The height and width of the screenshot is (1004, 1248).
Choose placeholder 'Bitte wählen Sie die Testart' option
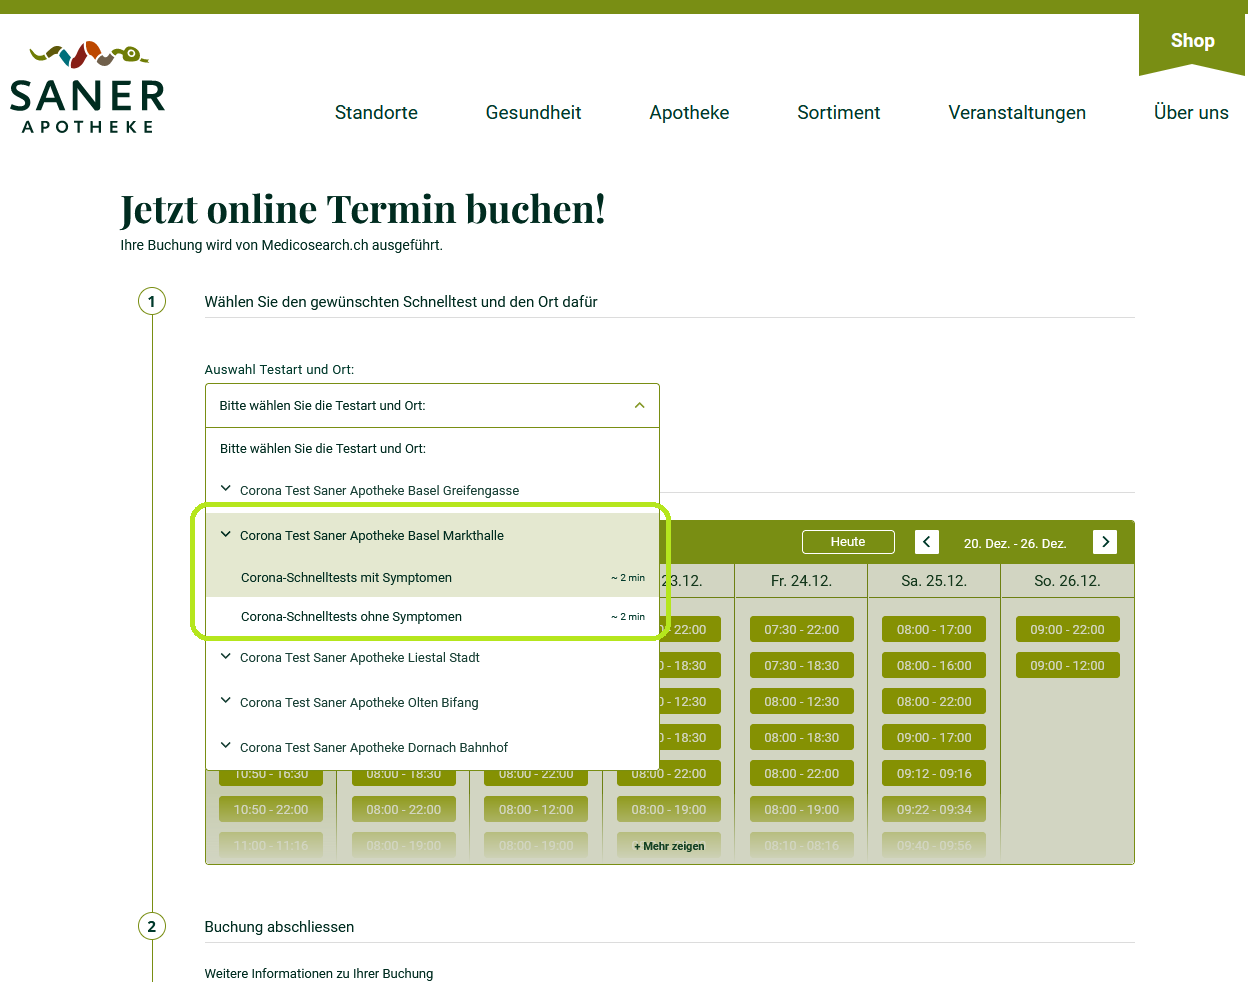(x=432, y=448)
